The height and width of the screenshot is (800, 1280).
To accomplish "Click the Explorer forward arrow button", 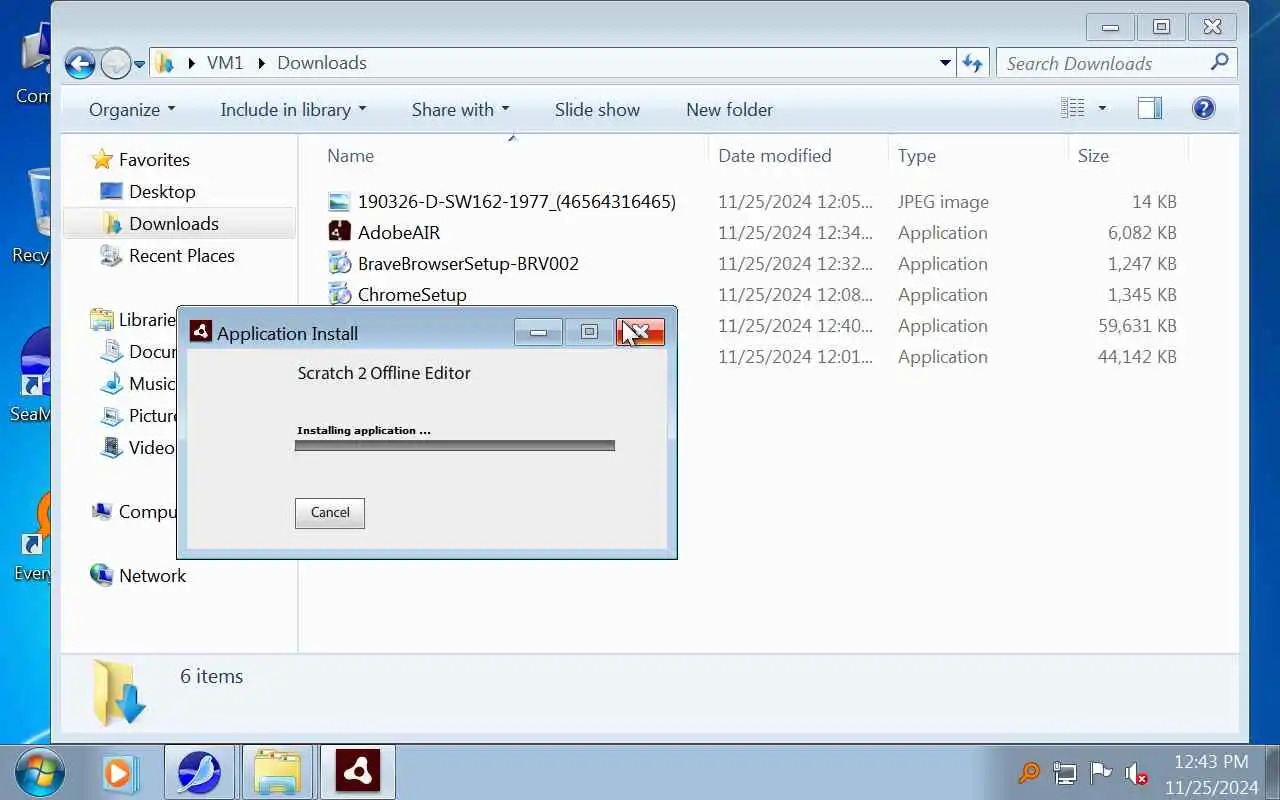I will 116,63.
